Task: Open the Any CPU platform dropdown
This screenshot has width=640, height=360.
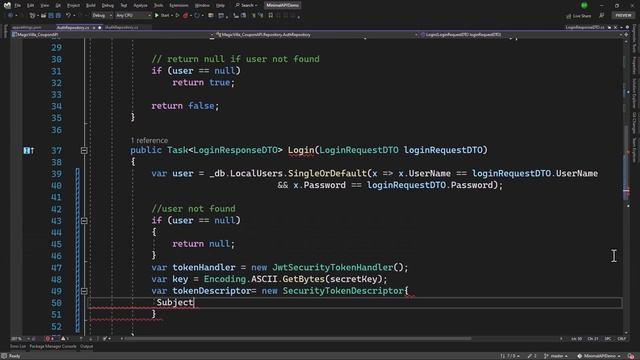Action: (x=133, y=16)
